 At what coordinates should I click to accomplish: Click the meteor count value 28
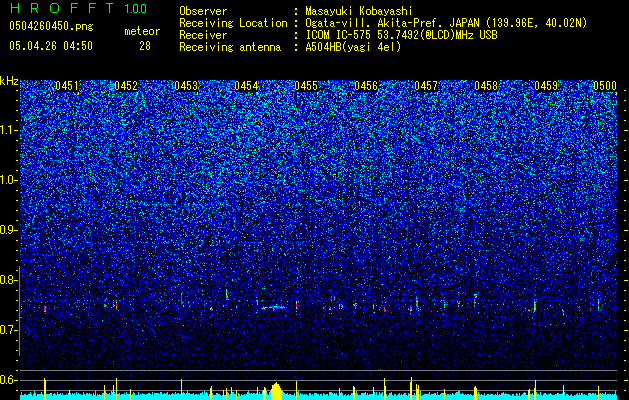145,46
